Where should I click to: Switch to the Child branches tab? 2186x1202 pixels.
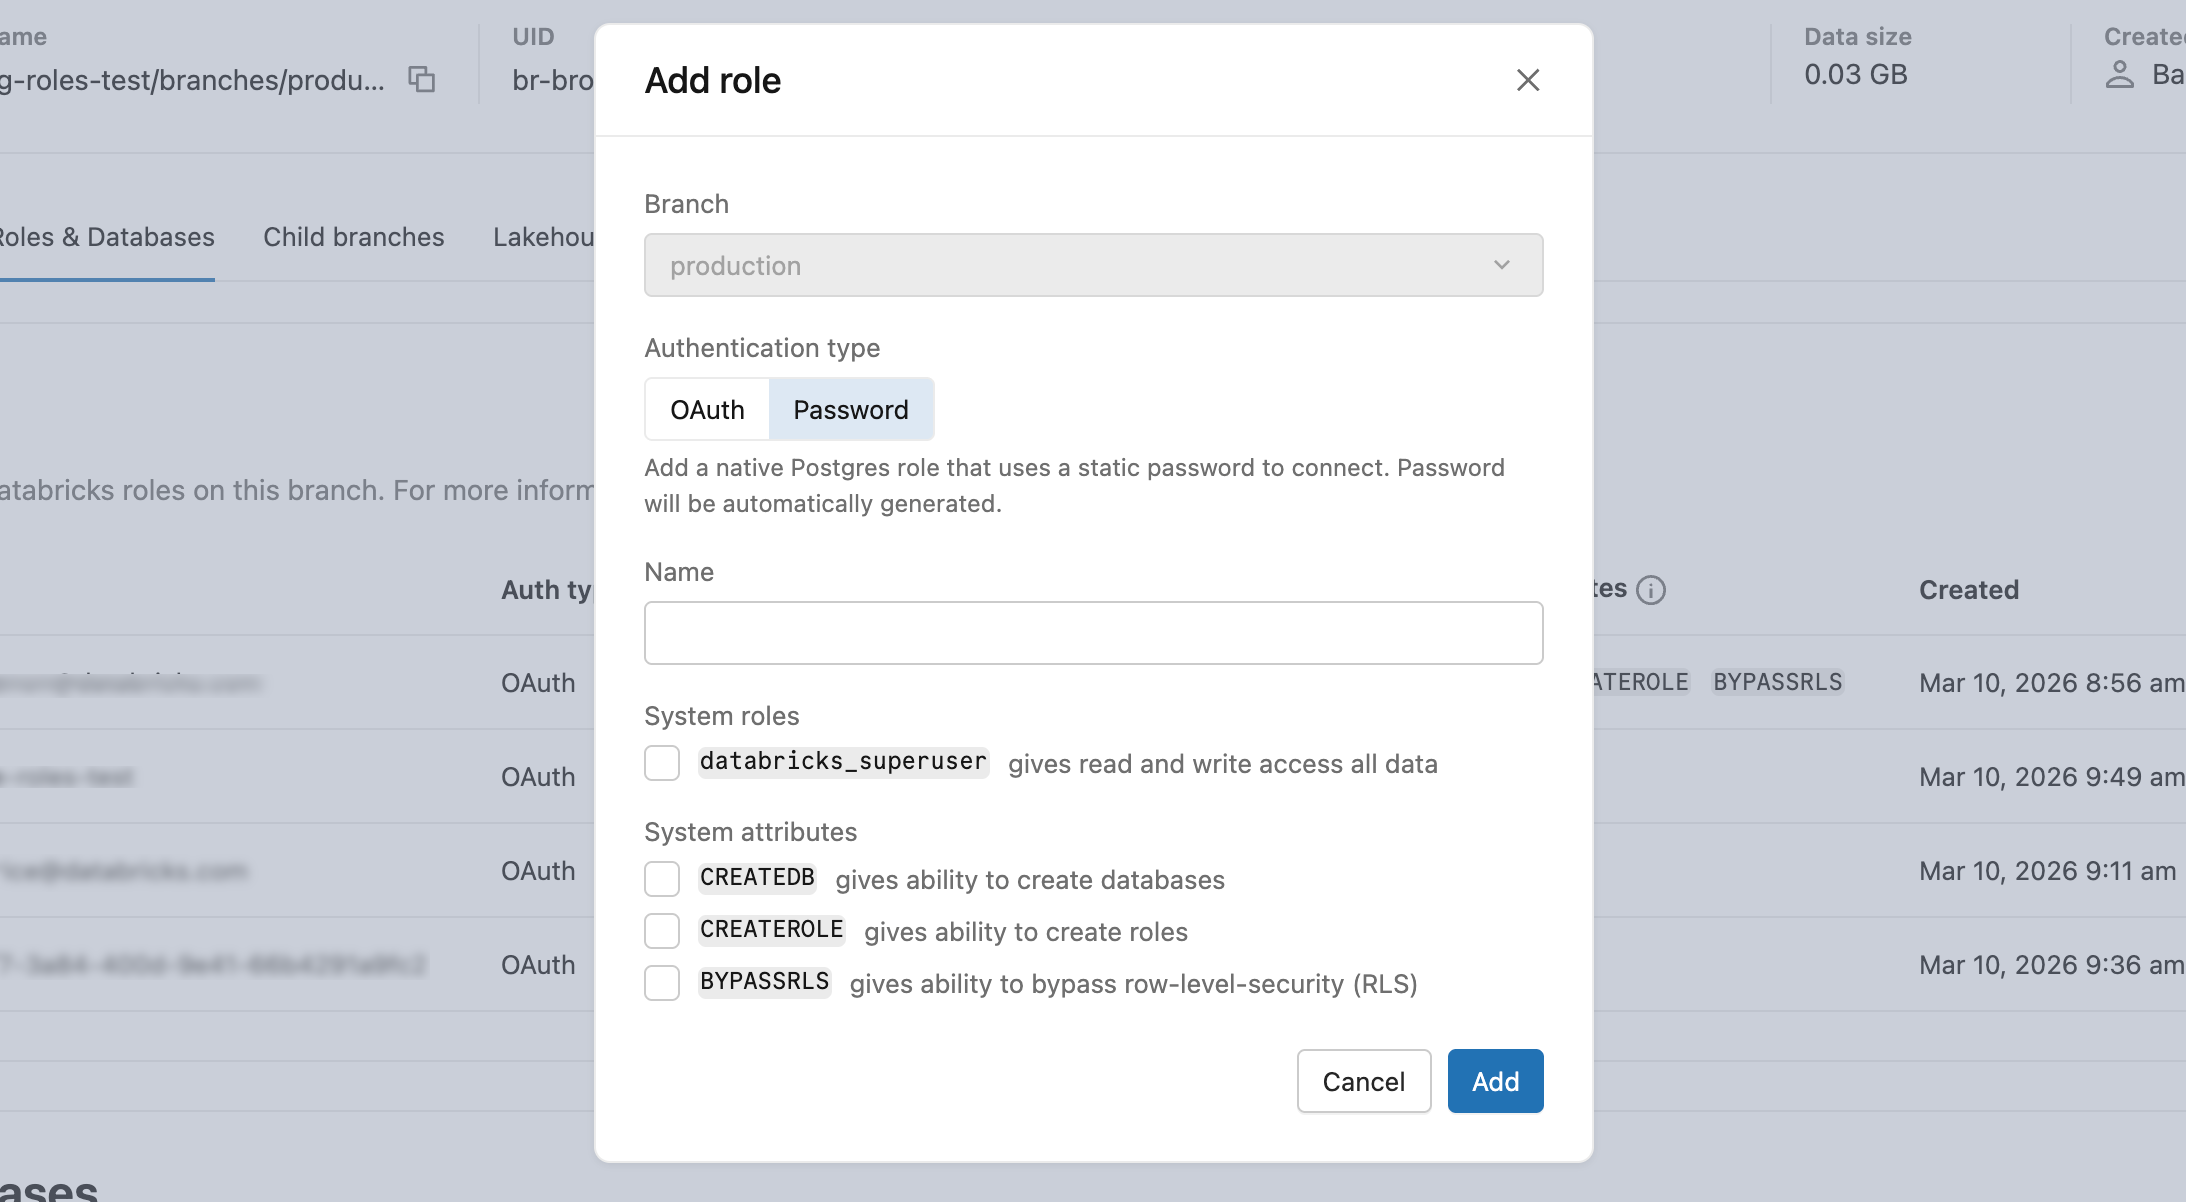pos(353,237)
